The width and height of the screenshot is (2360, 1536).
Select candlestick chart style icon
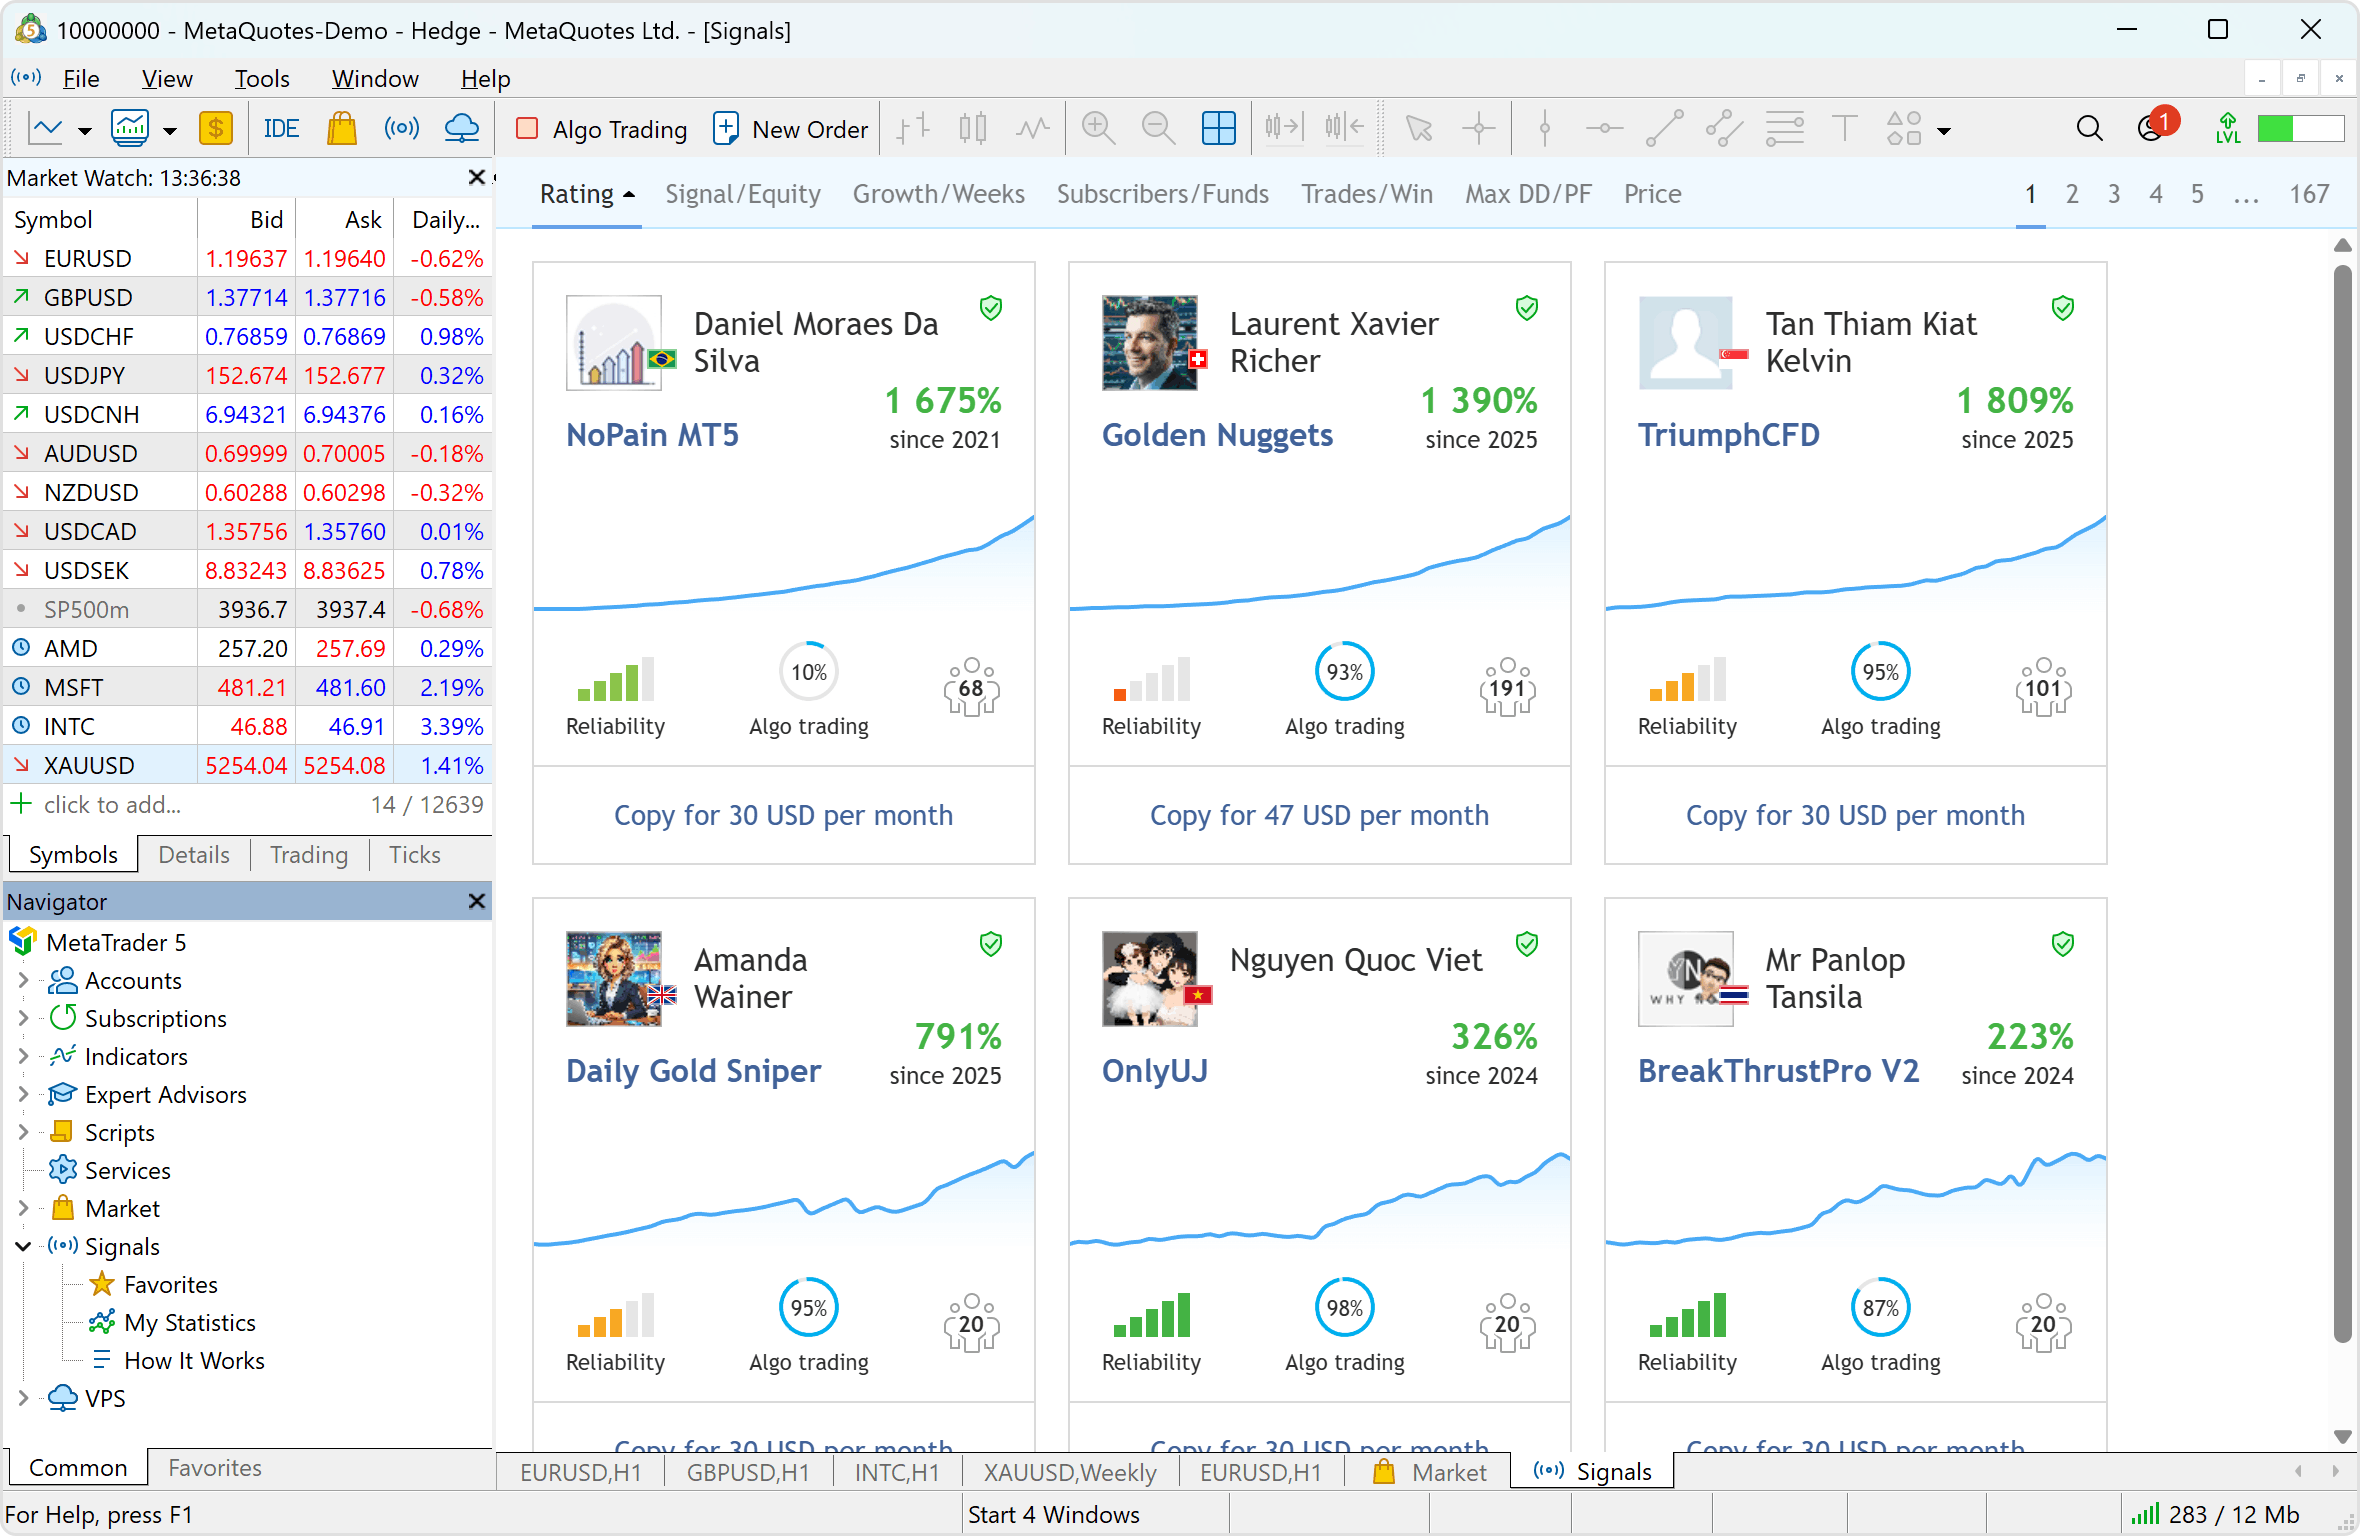pos(972,129)
